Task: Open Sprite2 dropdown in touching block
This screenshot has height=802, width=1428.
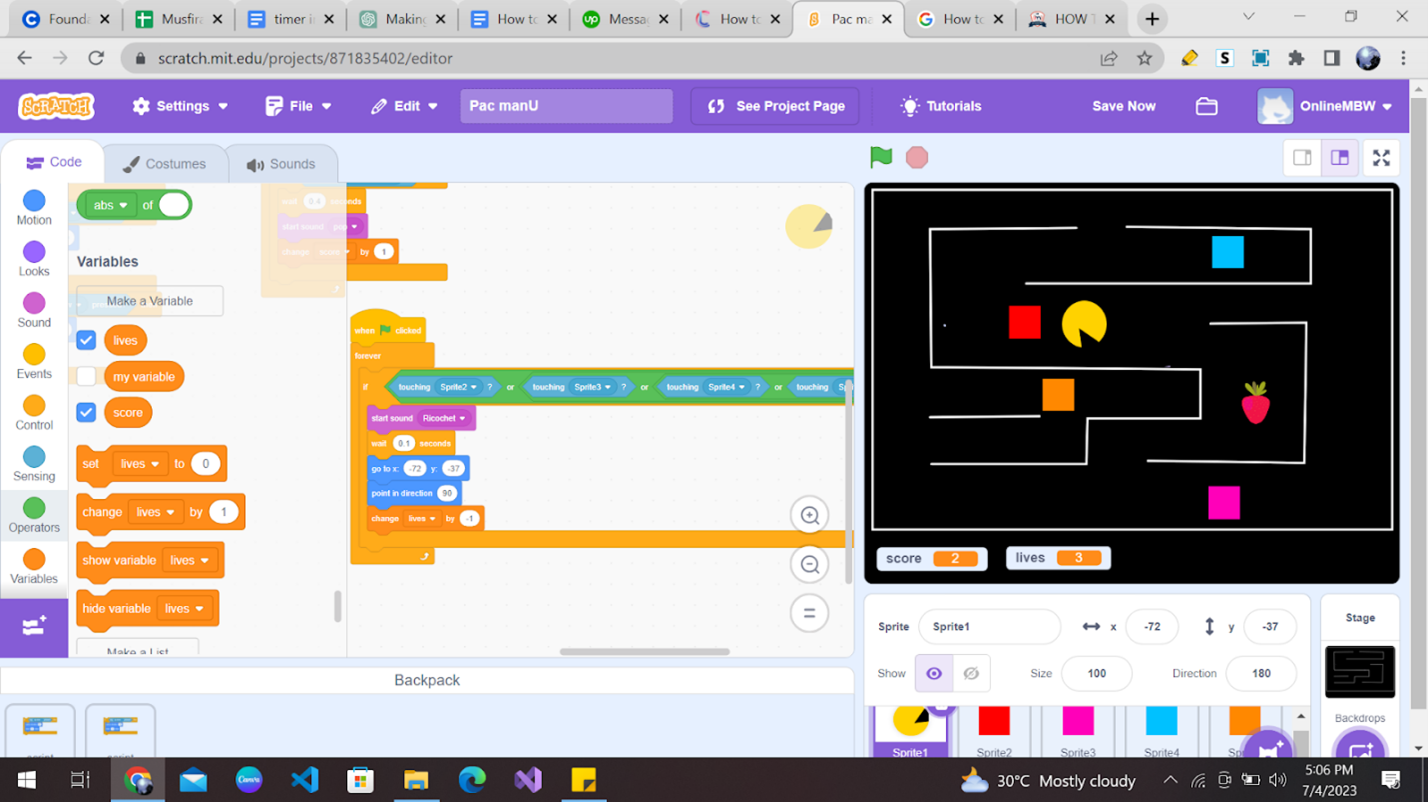Action: (x=459, y=387)
